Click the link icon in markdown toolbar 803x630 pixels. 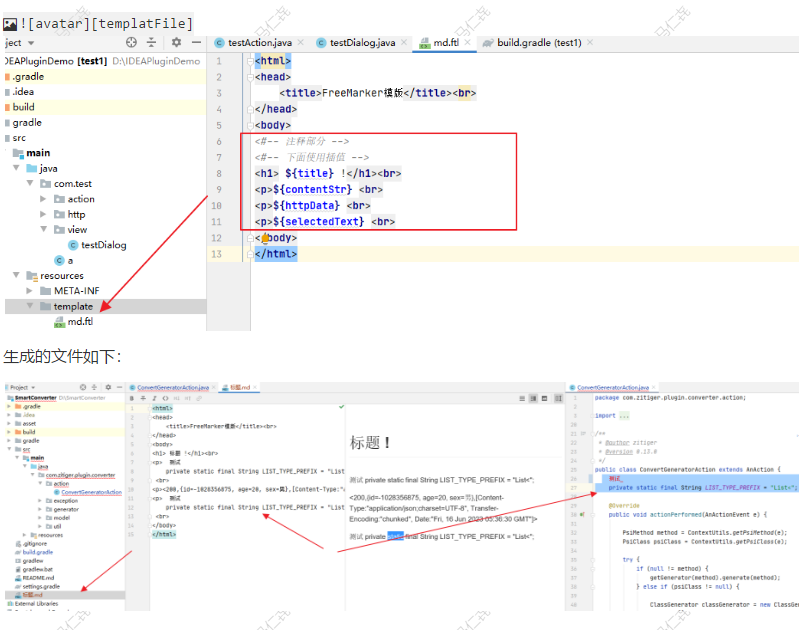pos(199,398)
